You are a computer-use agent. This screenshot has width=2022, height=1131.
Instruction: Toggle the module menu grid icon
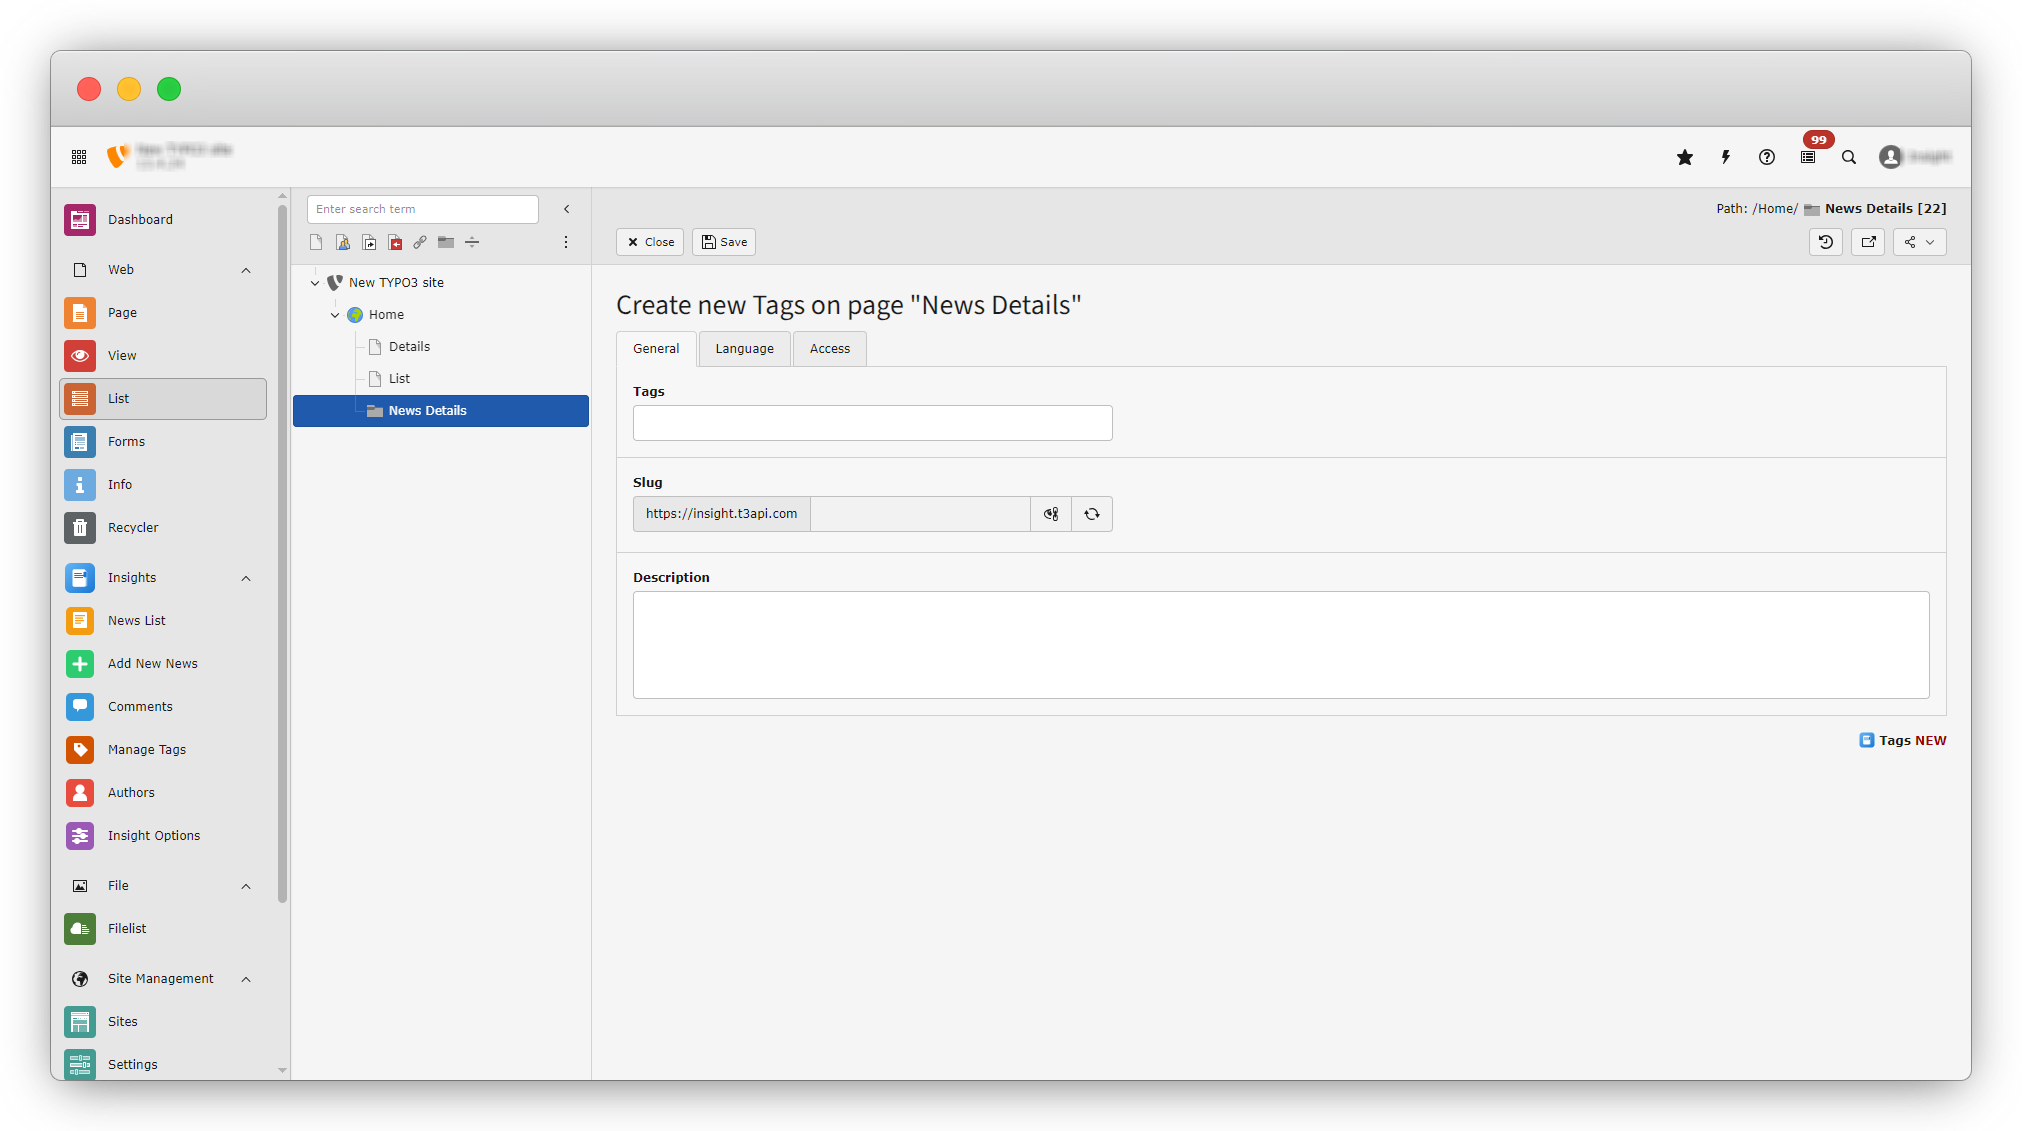click(x=79, y=157)
